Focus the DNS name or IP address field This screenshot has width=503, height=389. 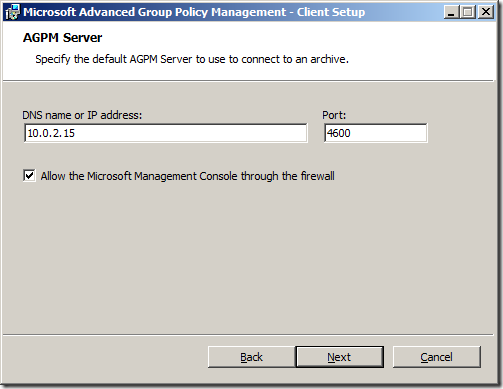tap(166, 133)
